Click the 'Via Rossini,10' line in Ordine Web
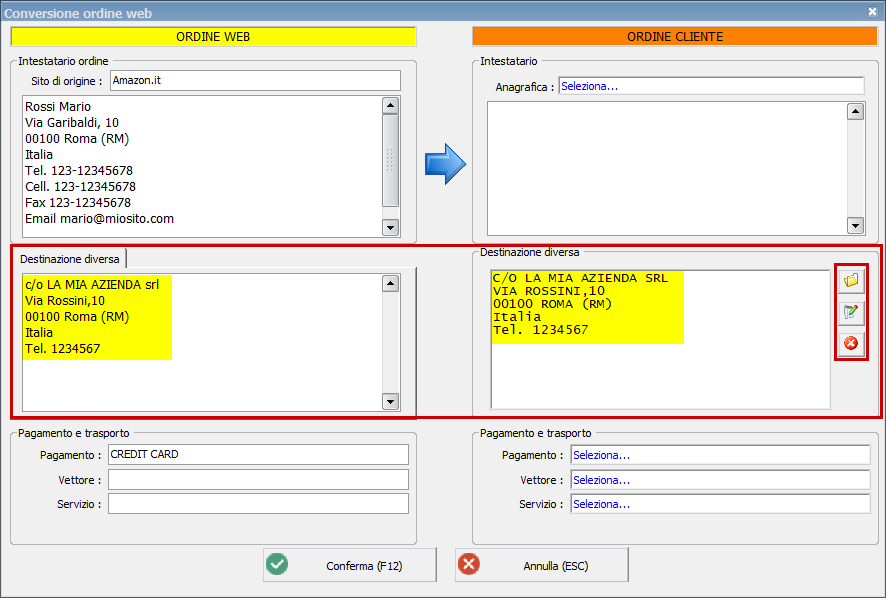Image resolution: width=886 pixels, height=598 pixels. pos(65,301)
